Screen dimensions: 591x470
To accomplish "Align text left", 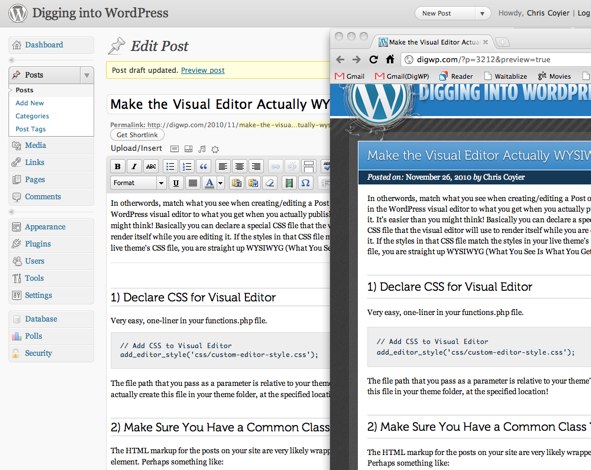I will (223, 166).
